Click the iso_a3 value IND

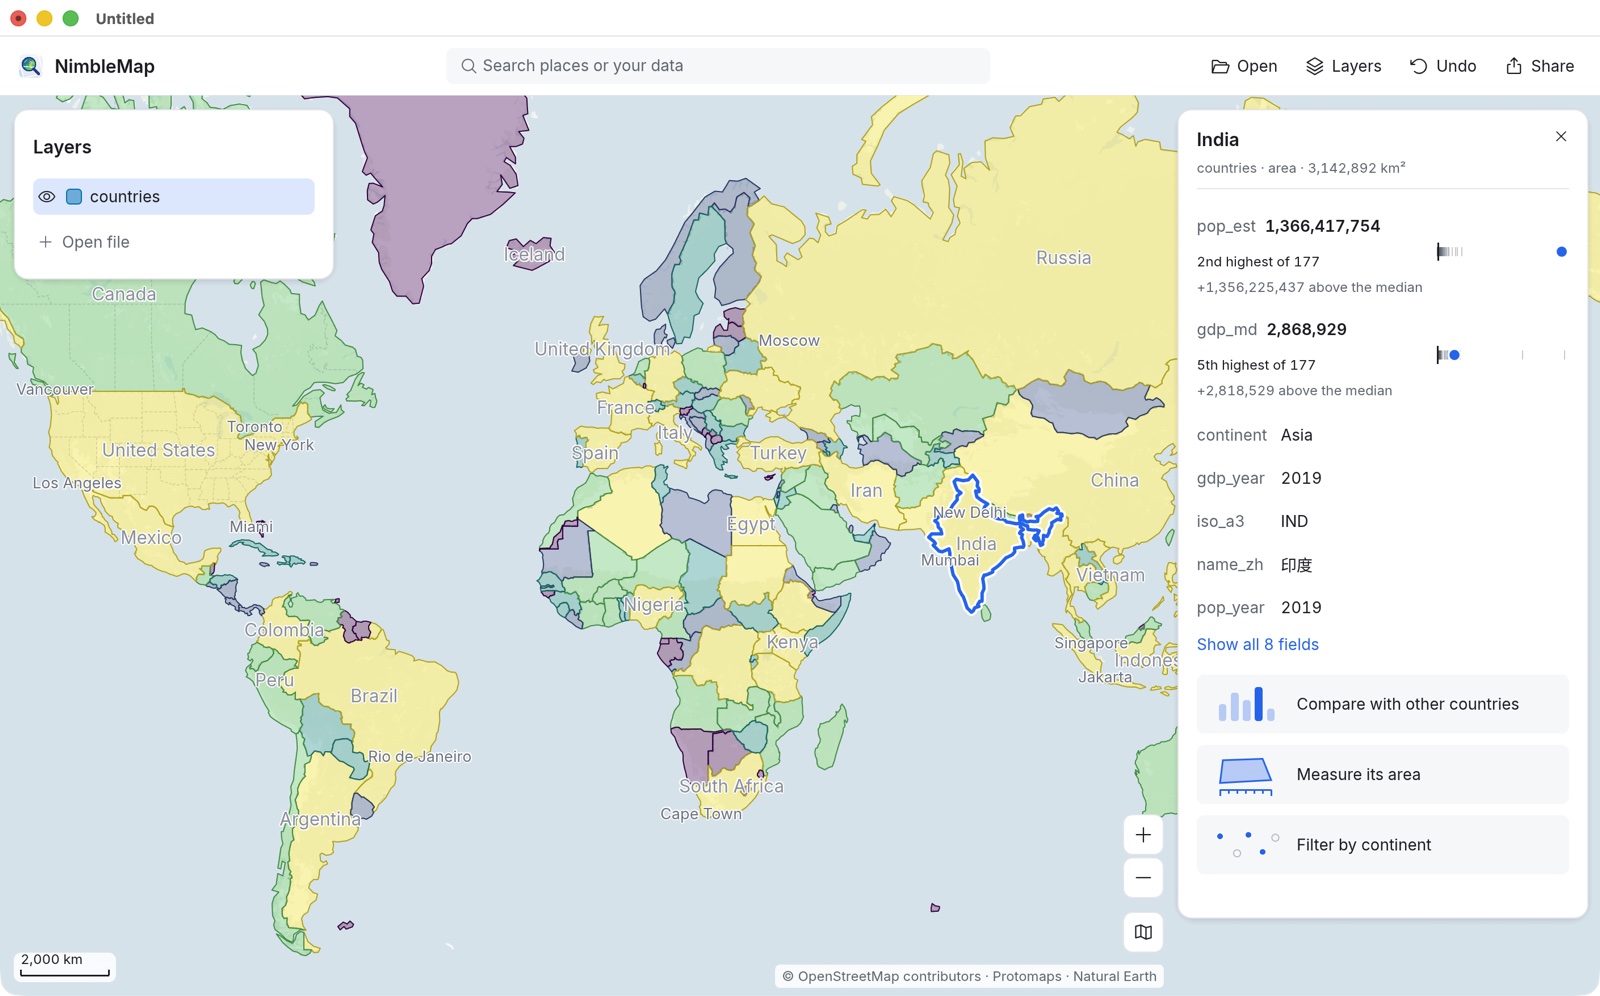click(1294, 521)
